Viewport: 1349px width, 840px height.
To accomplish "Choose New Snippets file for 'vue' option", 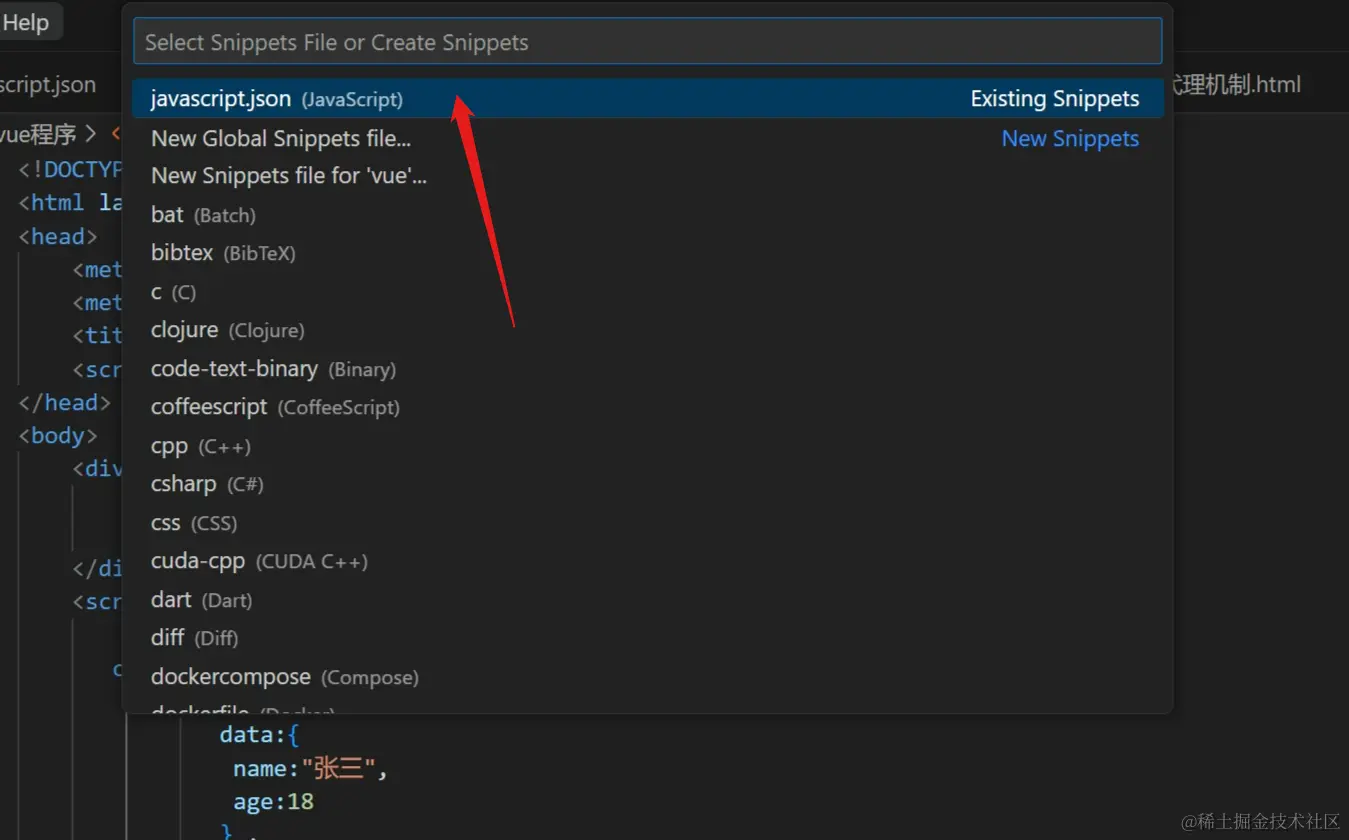I will (647, 176).
